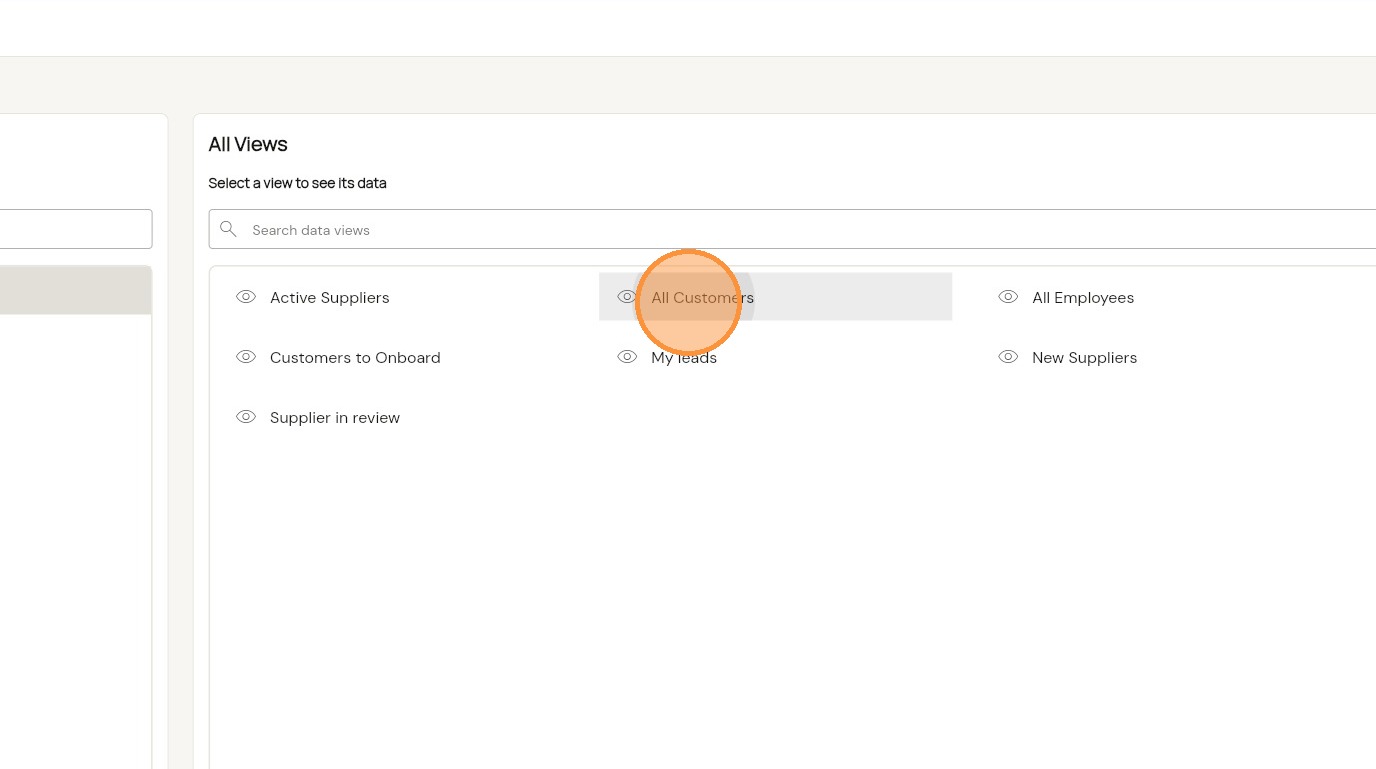Select the All Customers view

coord(702,298)
